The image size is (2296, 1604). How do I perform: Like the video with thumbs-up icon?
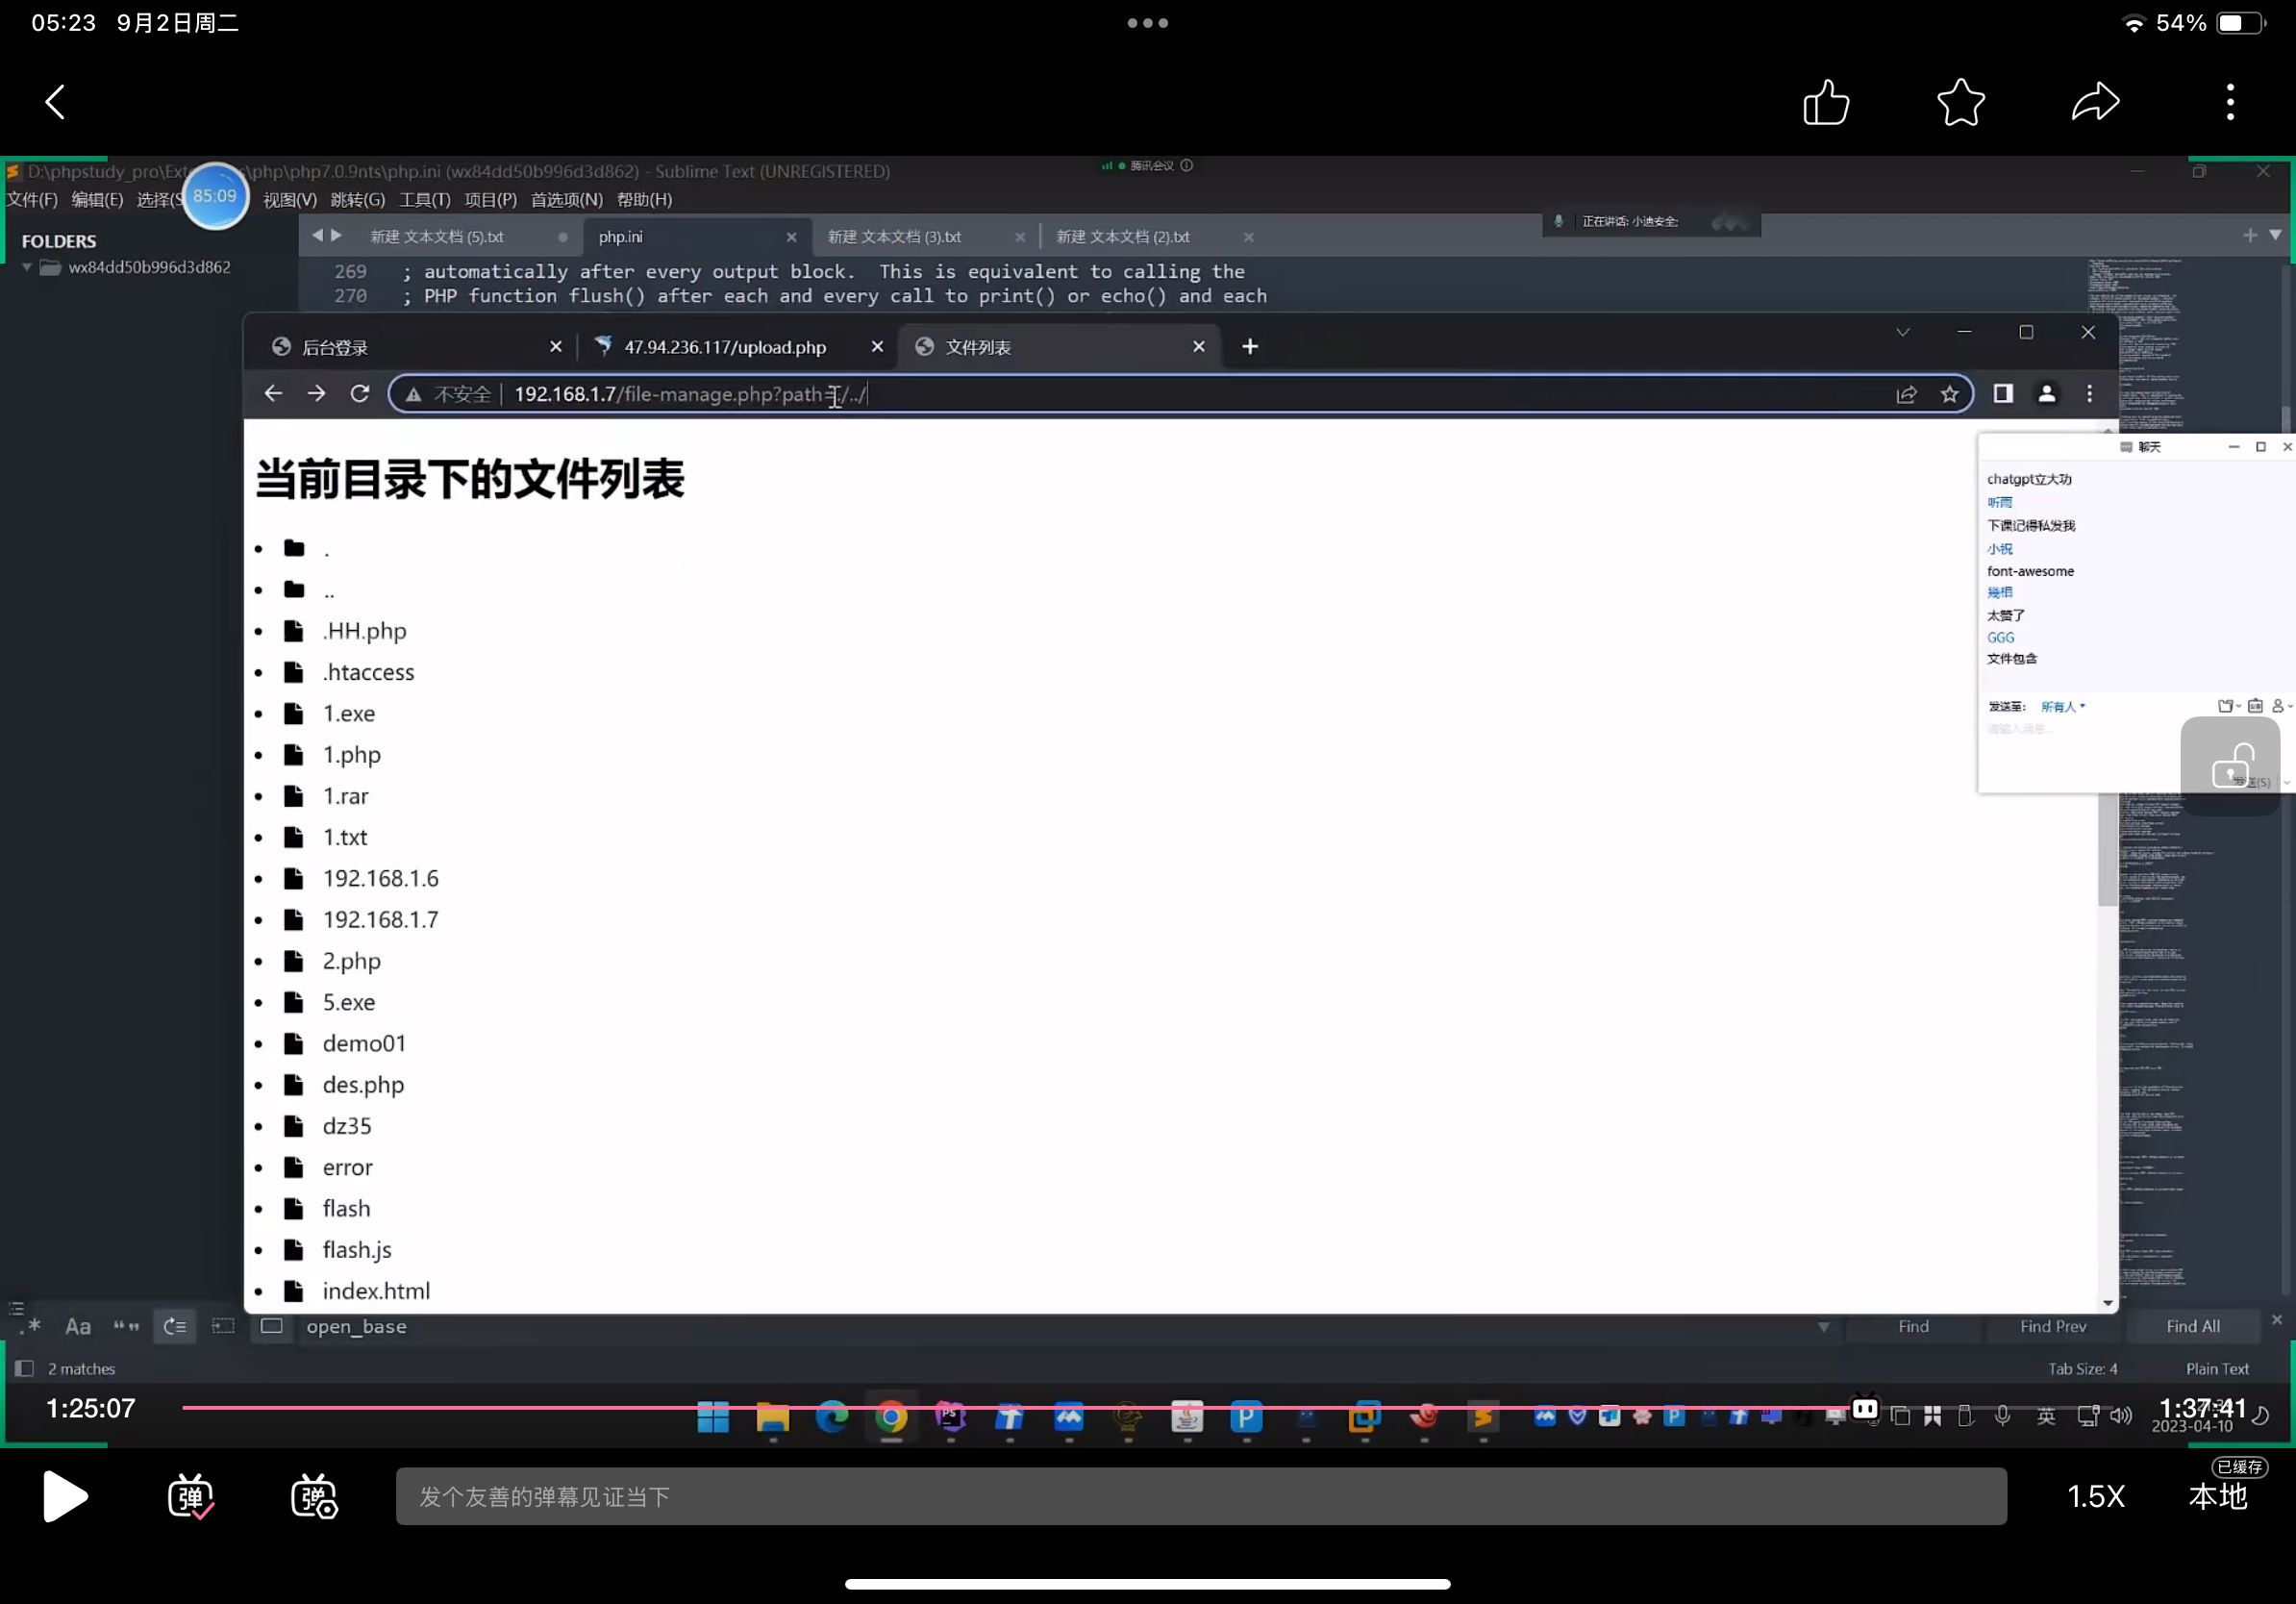1826,102
